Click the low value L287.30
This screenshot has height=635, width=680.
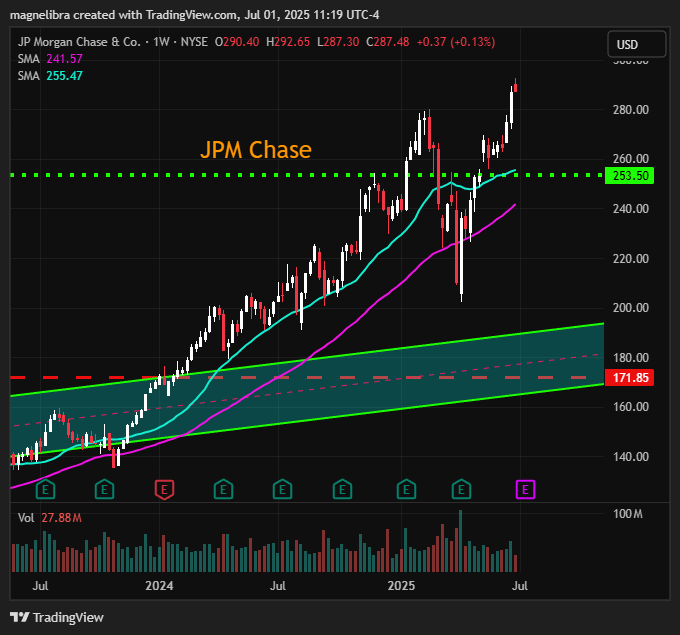coord(338,42)
